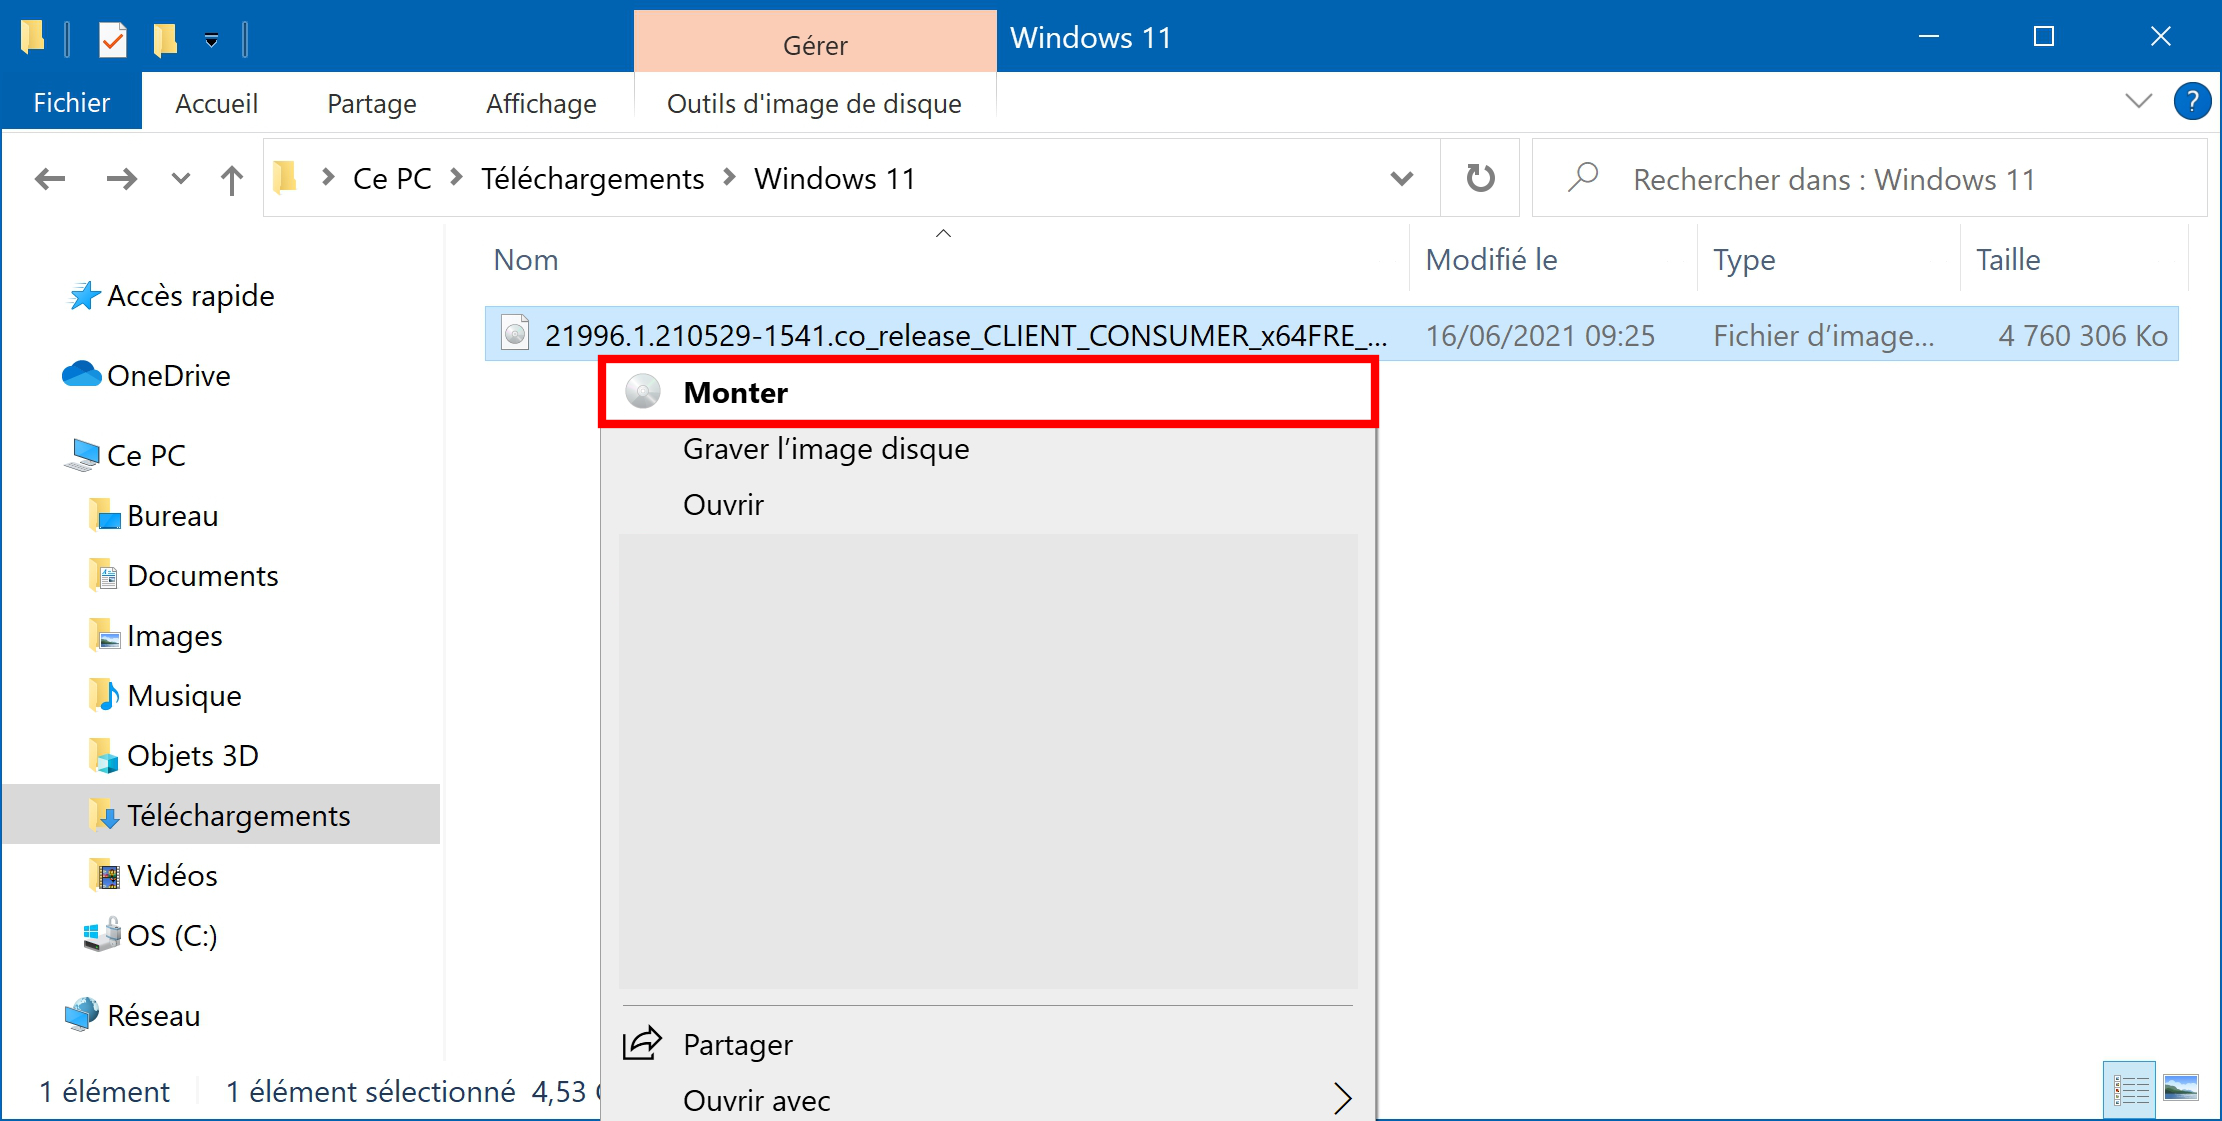Viewport: 2222px width, 1121px height.
Task: Switch to the Partage ribbon tab
Action: (372, 103)
